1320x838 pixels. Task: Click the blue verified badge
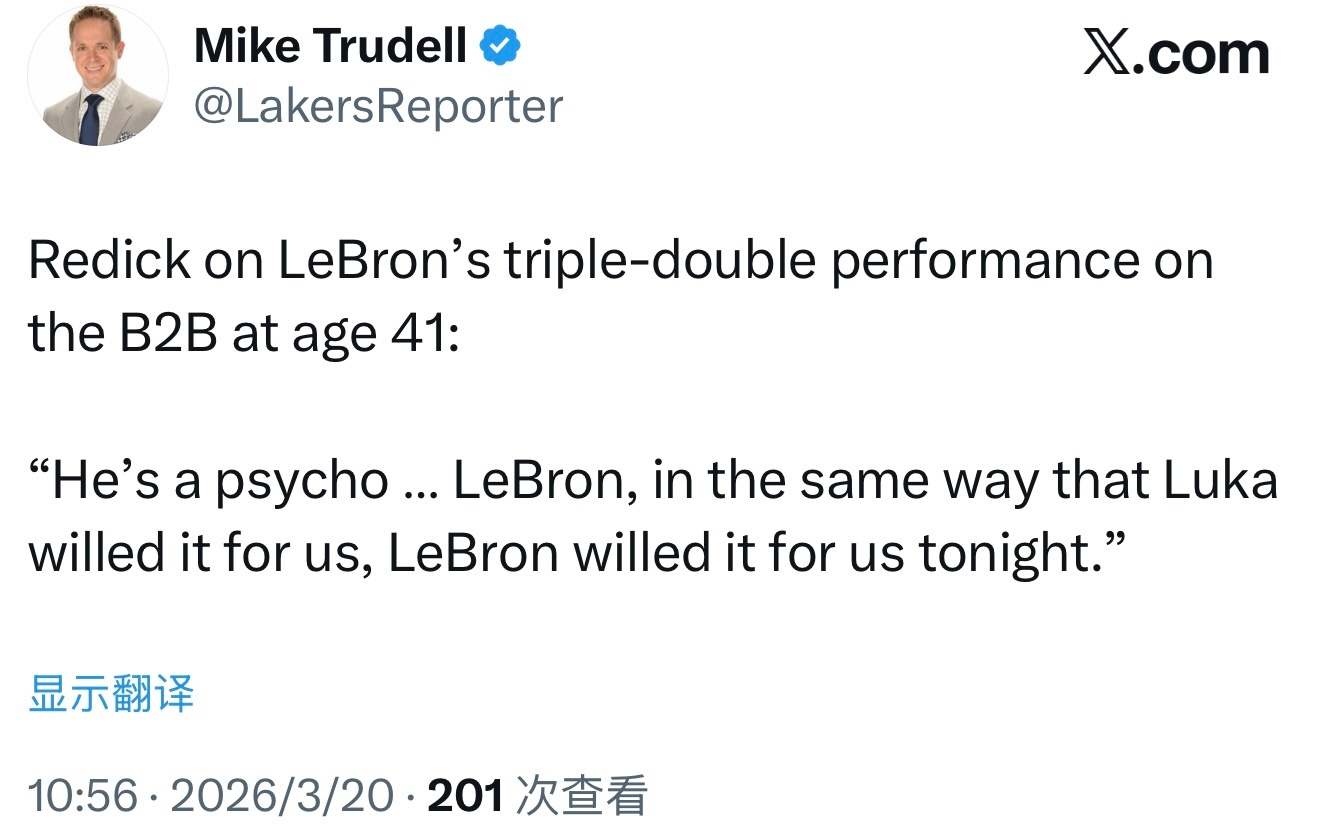click(x=501, y=46)
